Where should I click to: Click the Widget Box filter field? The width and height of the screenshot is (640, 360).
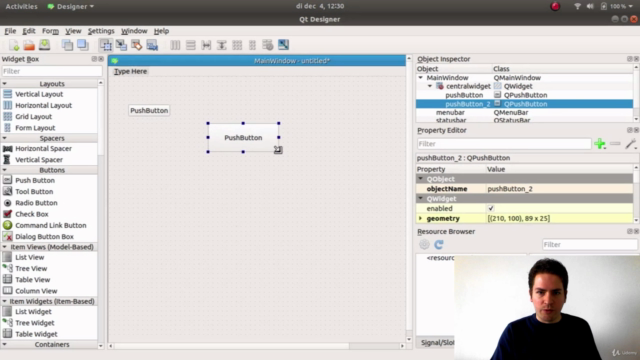pos(52,71)
